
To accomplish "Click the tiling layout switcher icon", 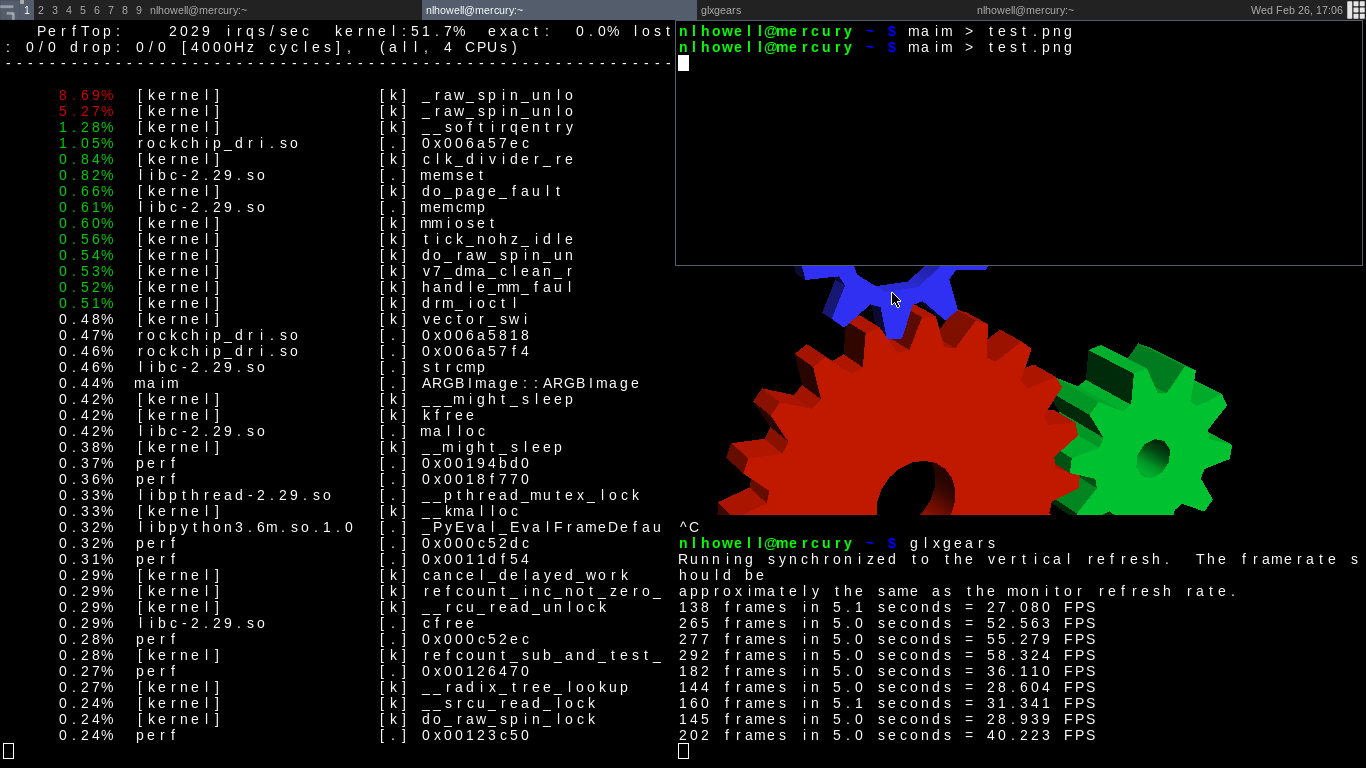I will (1356, 10).
